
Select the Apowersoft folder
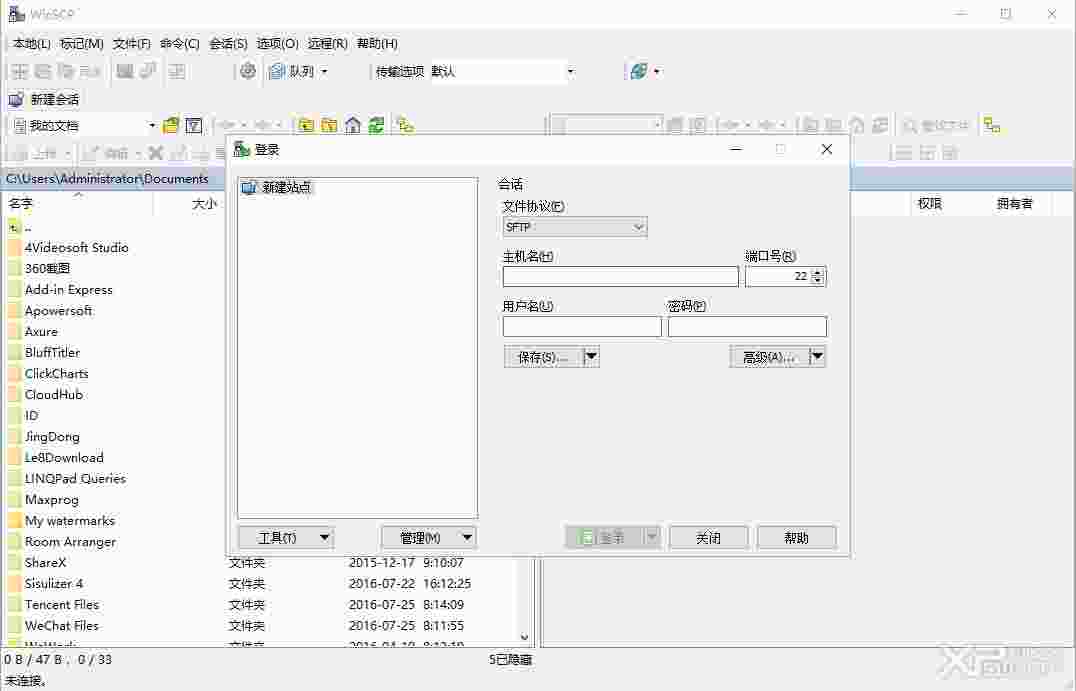(58, 311)
